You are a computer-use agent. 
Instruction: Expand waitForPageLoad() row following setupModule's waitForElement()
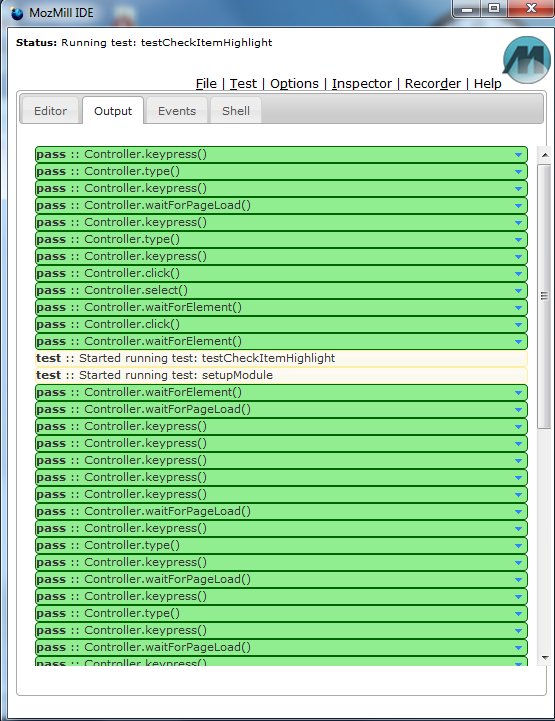pos(518,410)
